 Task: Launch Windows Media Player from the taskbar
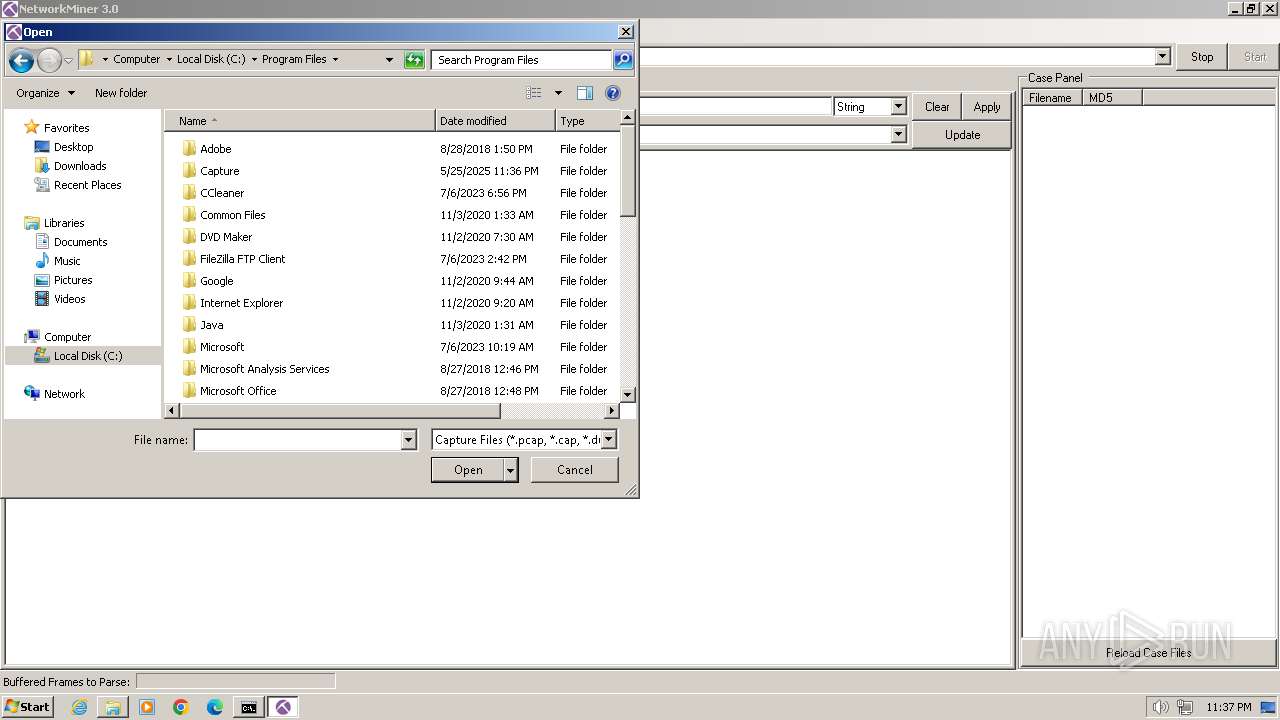click(147, 707)
